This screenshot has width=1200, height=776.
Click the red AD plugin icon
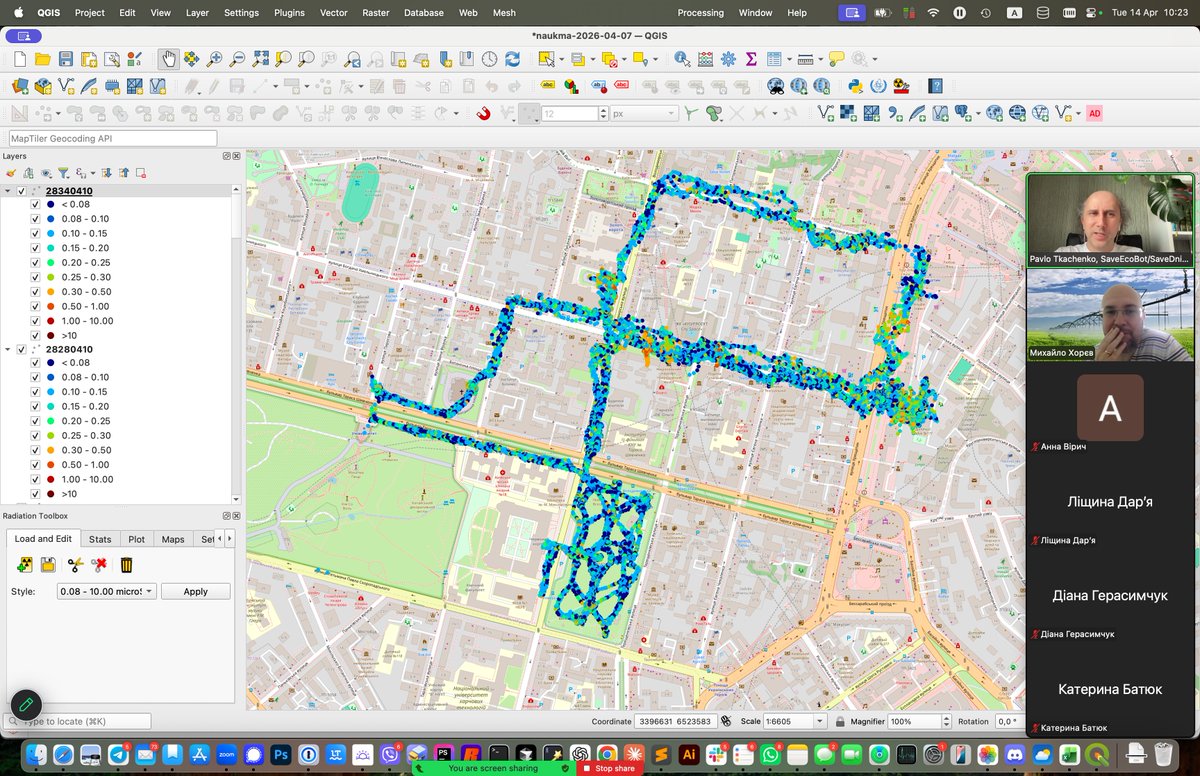point(1094,114)
